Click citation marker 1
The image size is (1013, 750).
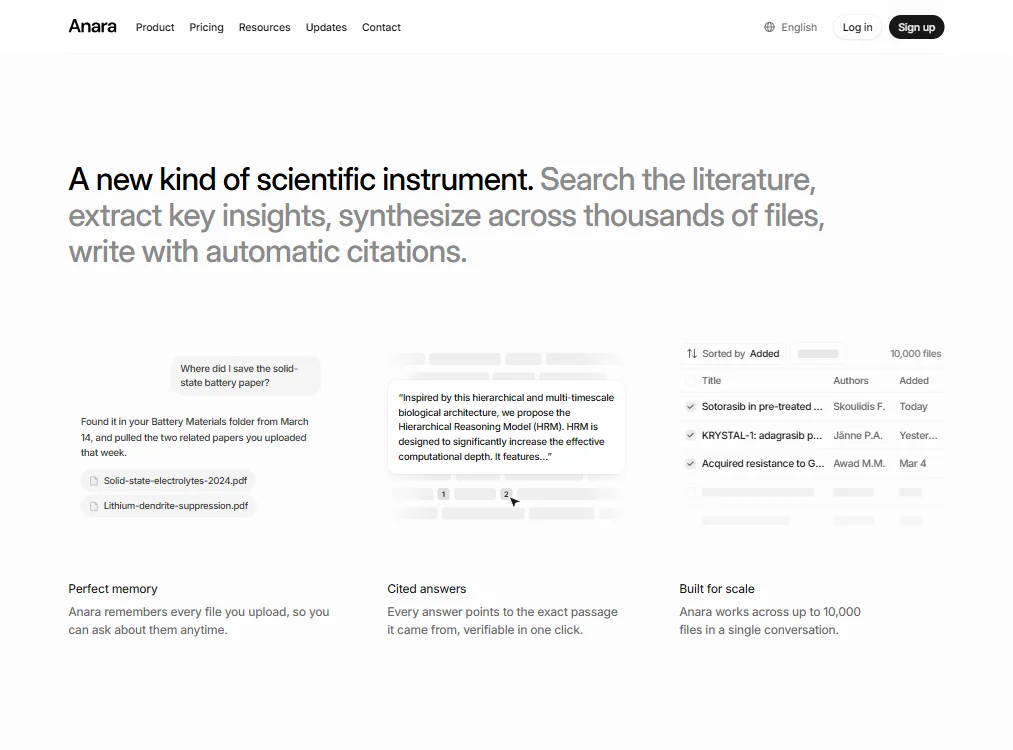443,494
